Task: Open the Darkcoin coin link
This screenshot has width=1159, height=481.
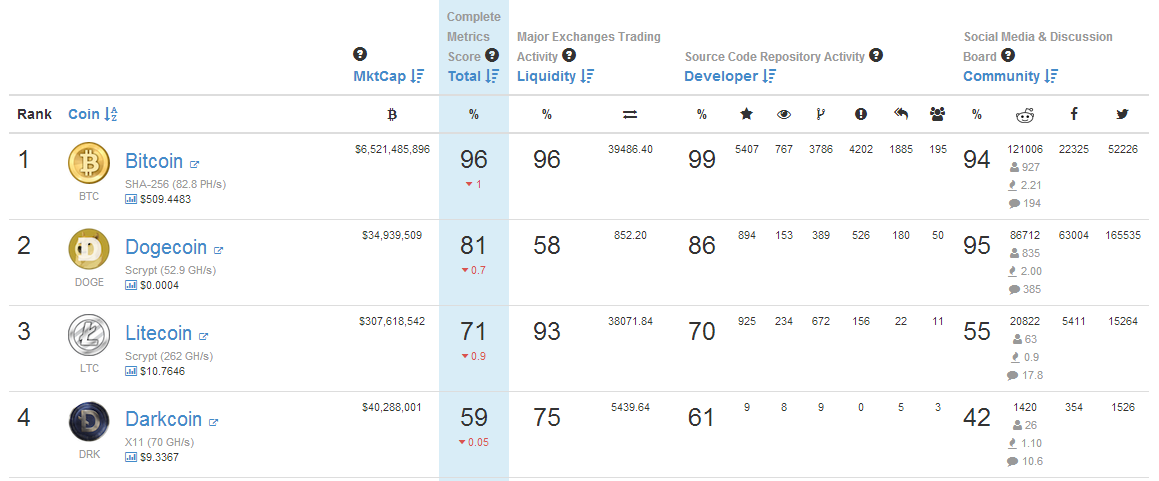Action: coord(163,419)
